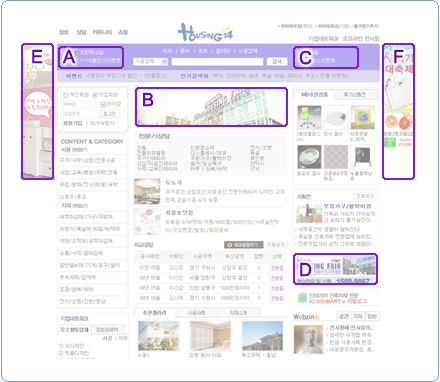The height and width of the screenshot is (382, 440).
Task: Open the 시공업체 search category dropdown
Action: pyautogui.click(x=150, y=62)
